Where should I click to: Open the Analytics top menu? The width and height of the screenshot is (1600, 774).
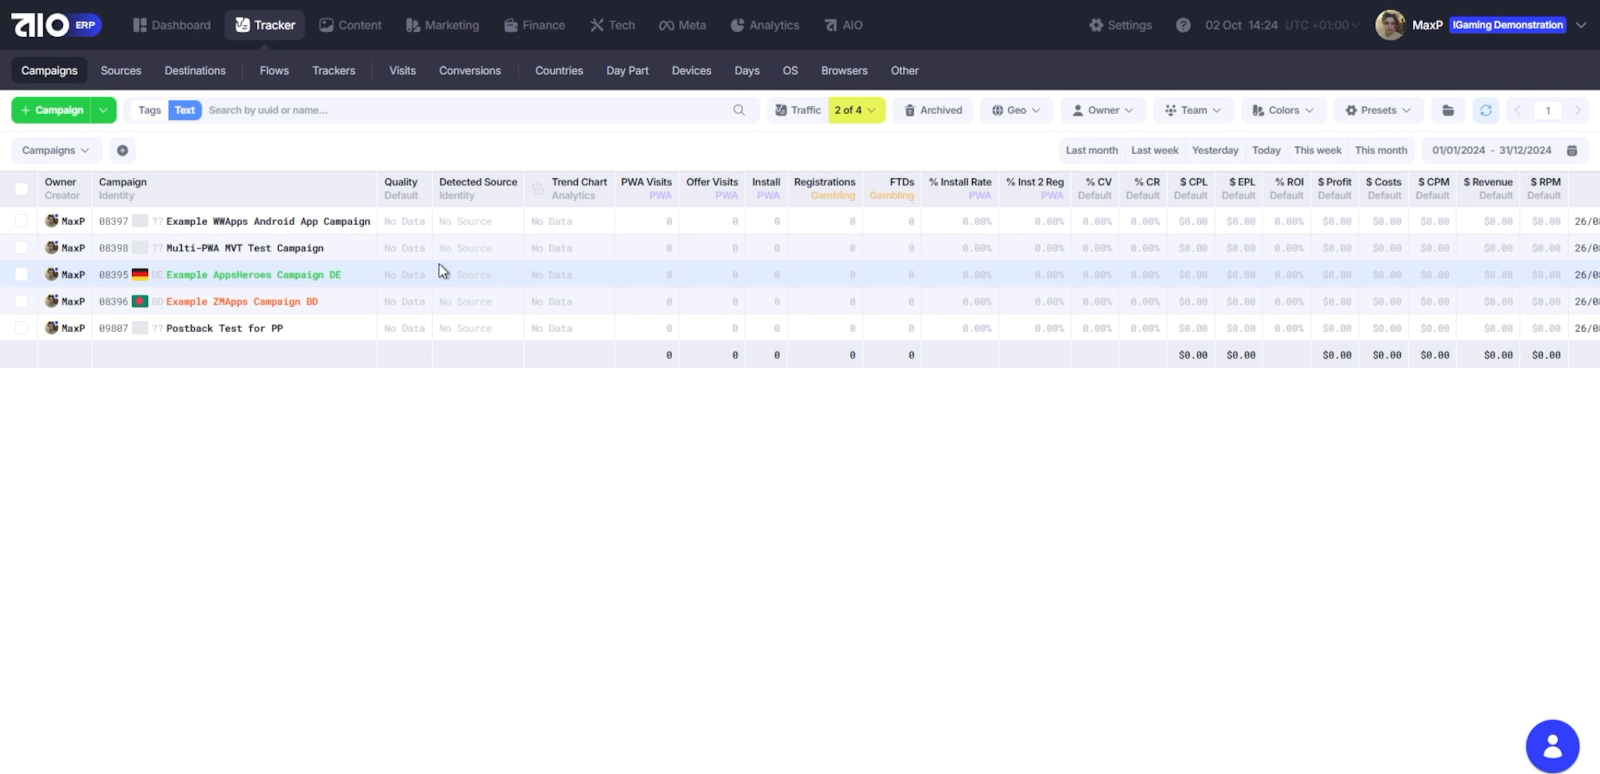[765, 25]
